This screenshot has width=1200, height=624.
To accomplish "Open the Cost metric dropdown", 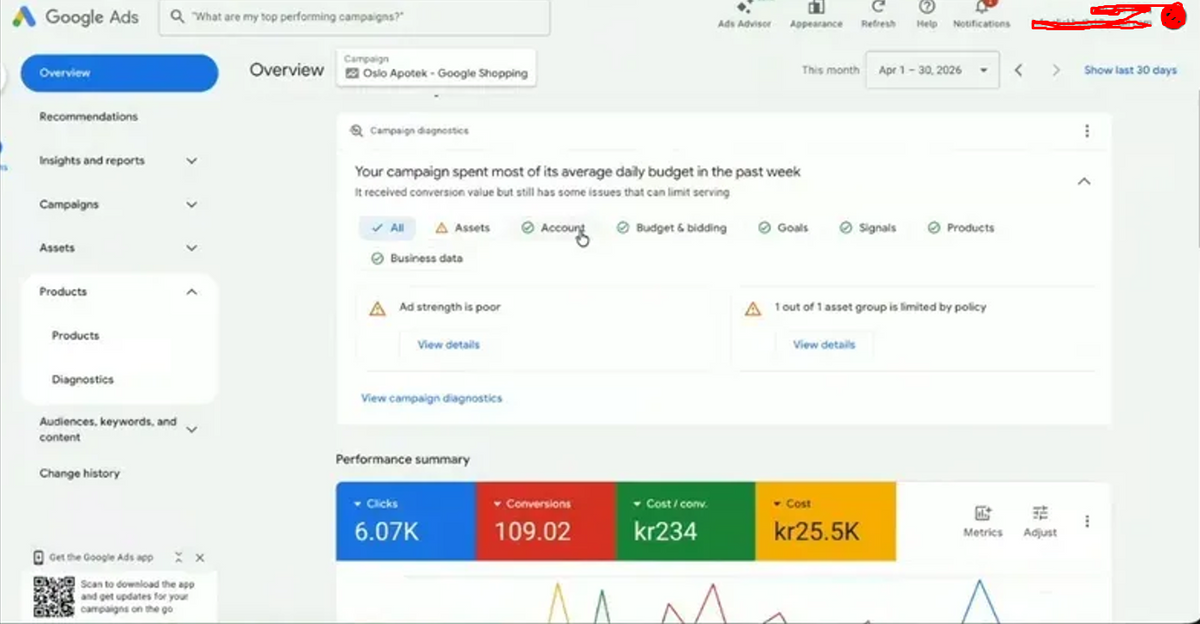I will click(792, 504).
